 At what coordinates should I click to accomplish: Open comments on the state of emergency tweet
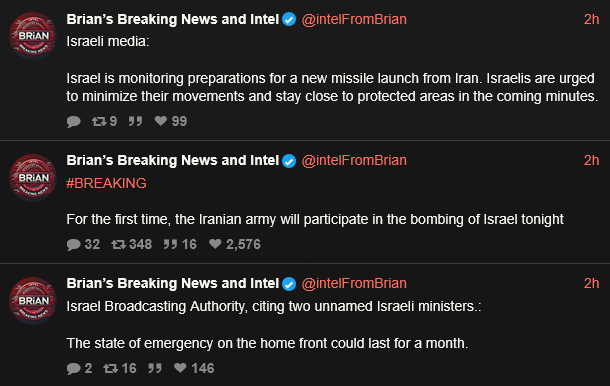[79, 368]
